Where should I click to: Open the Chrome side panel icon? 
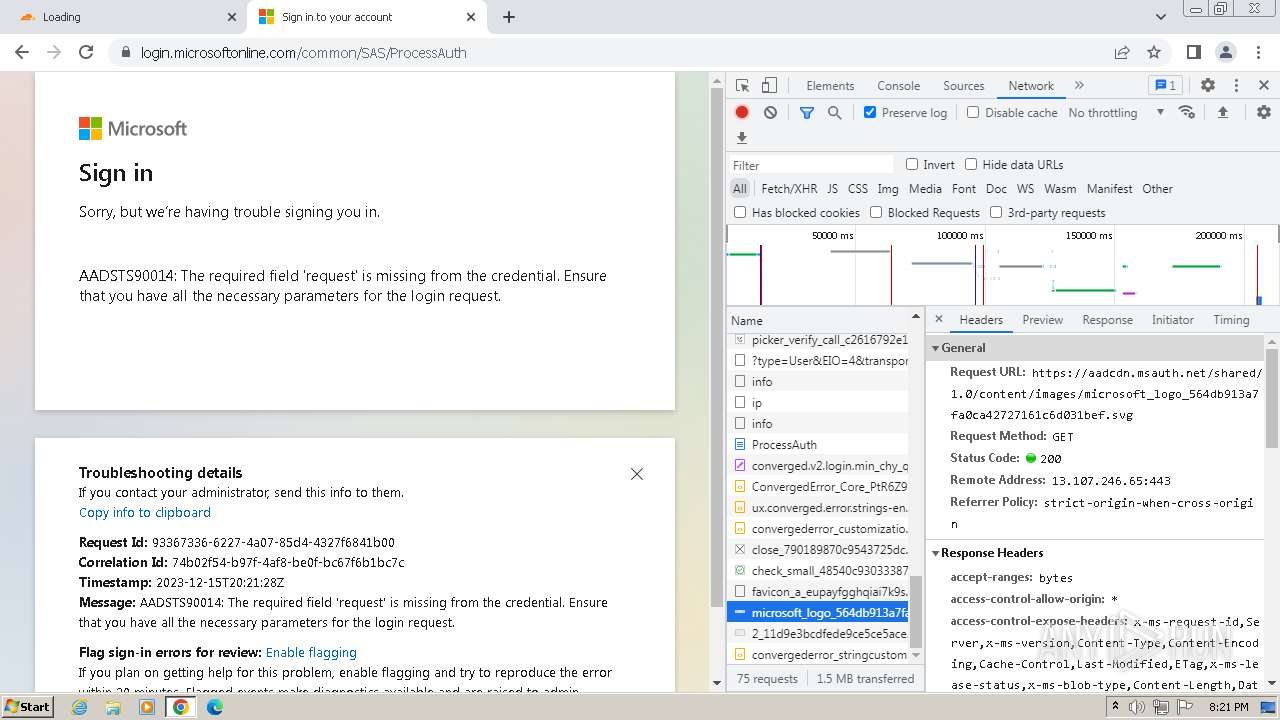pos(1193,52)
